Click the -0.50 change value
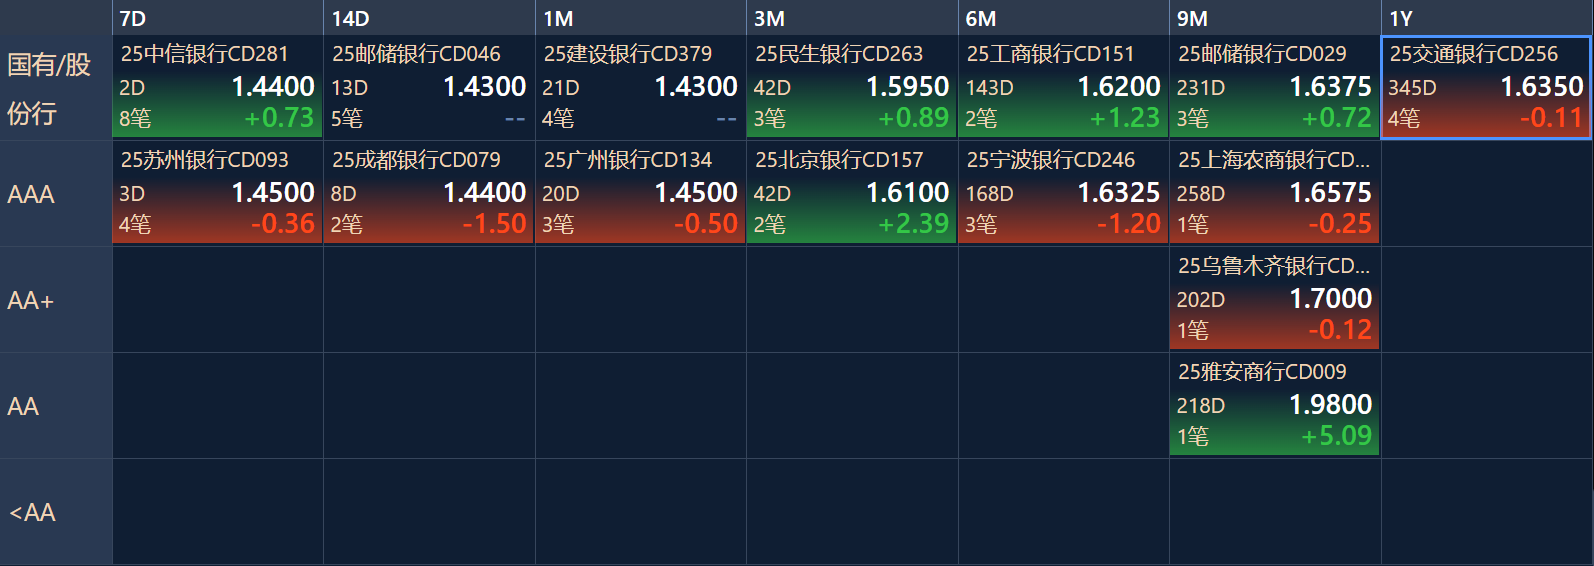Viewport: 1594px width, 566px height. pos(706,224)
